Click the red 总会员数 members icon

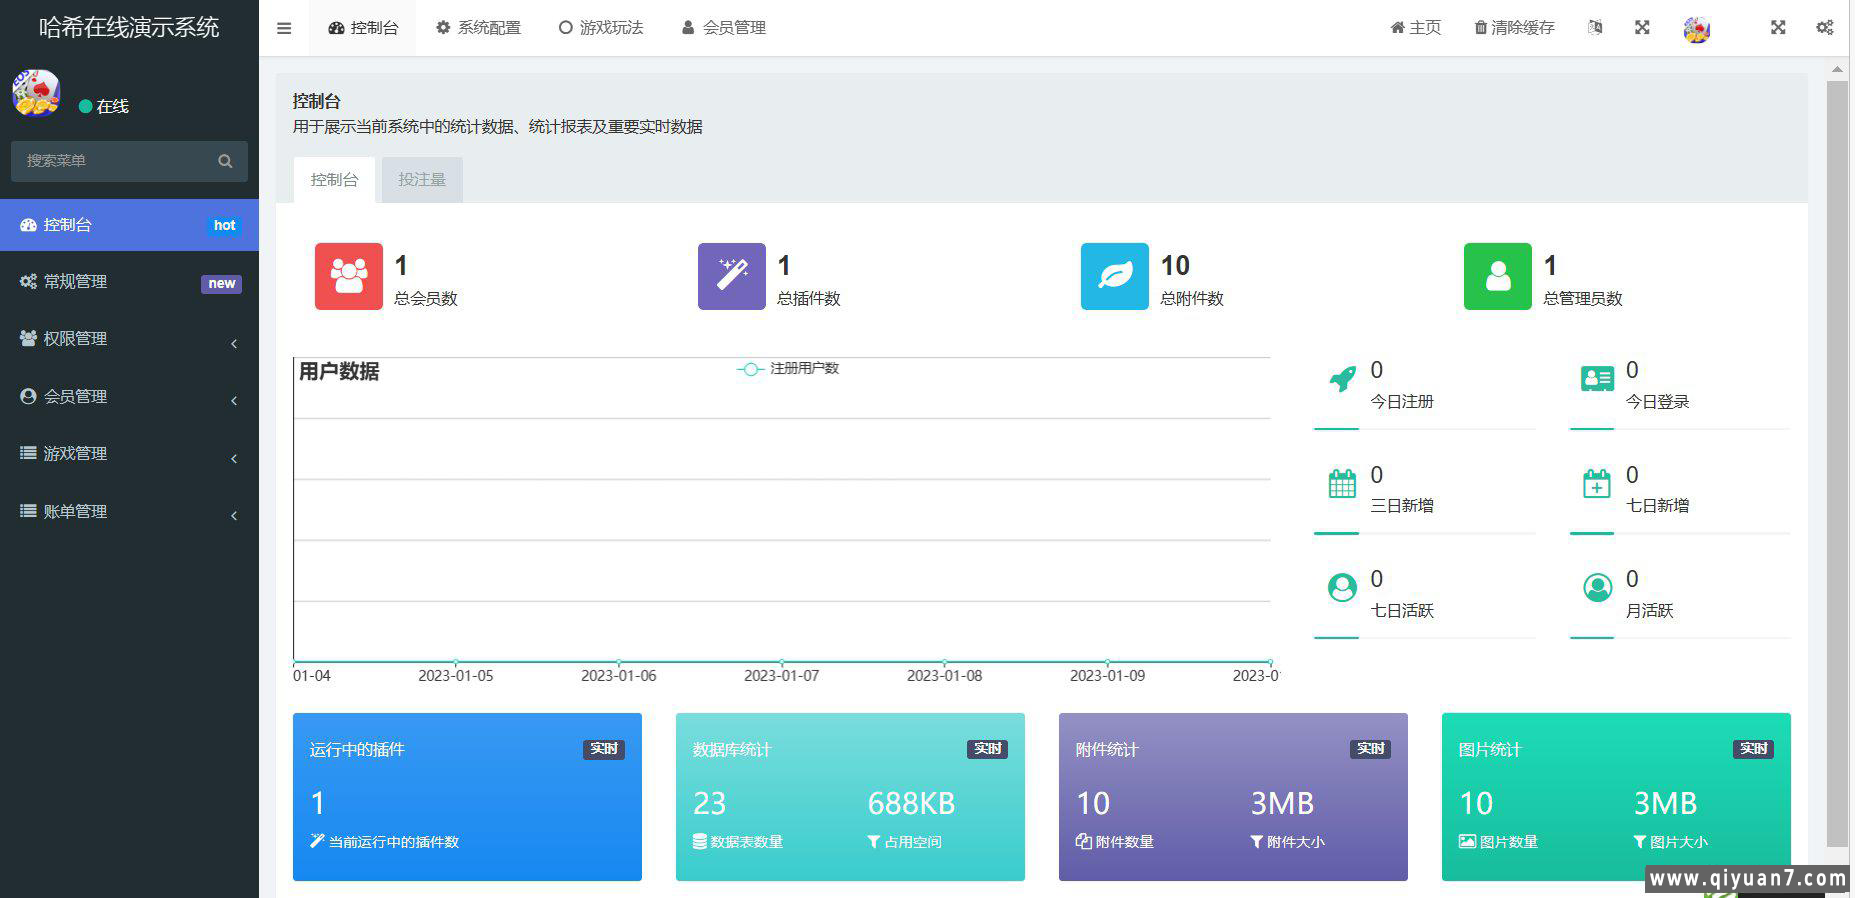click(x=348, y=276)
